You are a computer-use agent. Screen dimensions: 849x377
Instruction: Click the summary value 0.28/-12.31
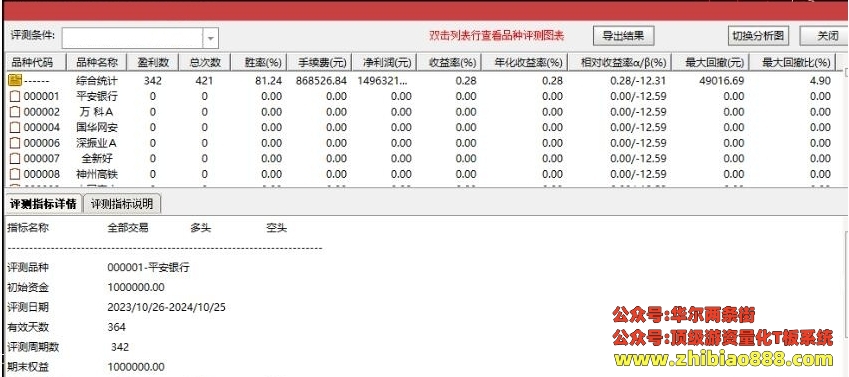click(x=638, y=81)
